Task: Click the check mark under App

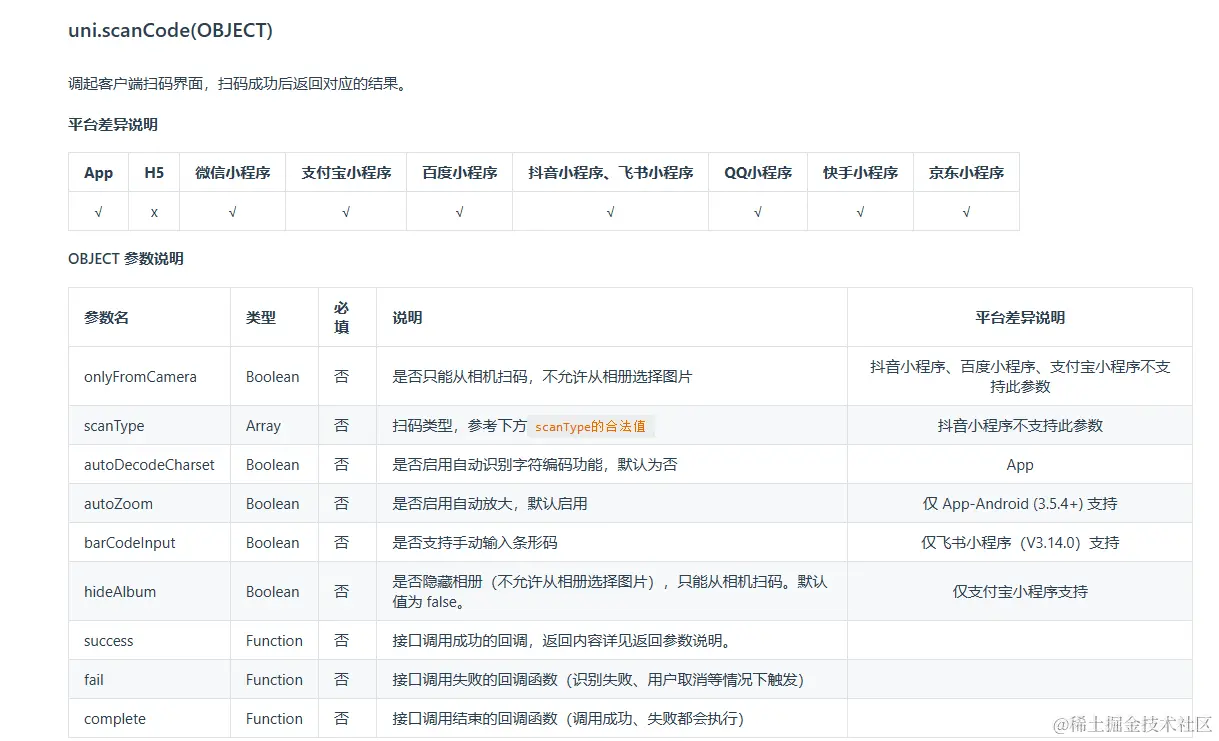Action: point(99,212)
